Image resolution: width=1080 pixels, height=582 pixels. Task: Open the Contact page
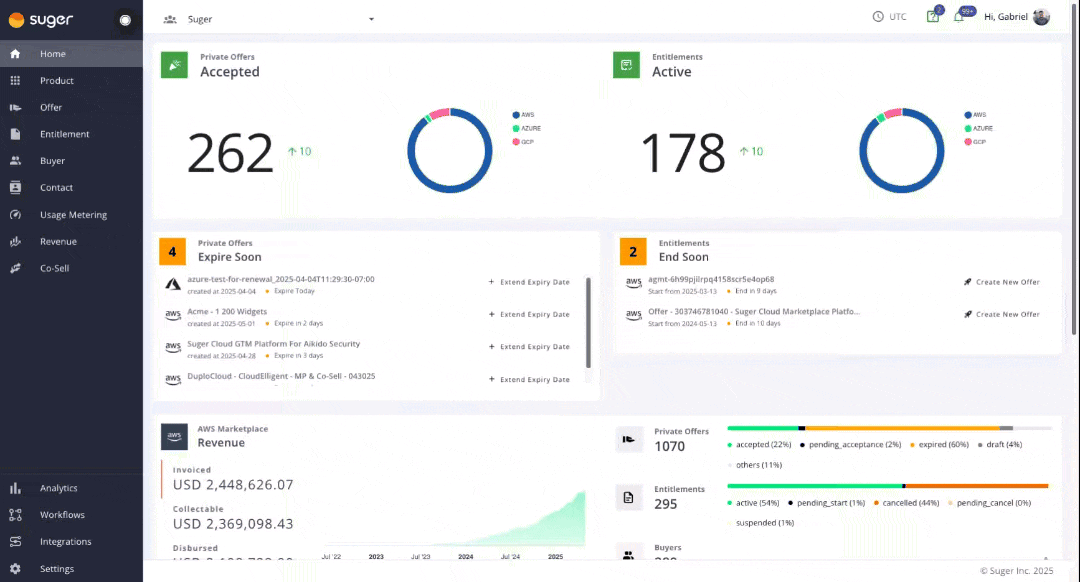point(72,187)
